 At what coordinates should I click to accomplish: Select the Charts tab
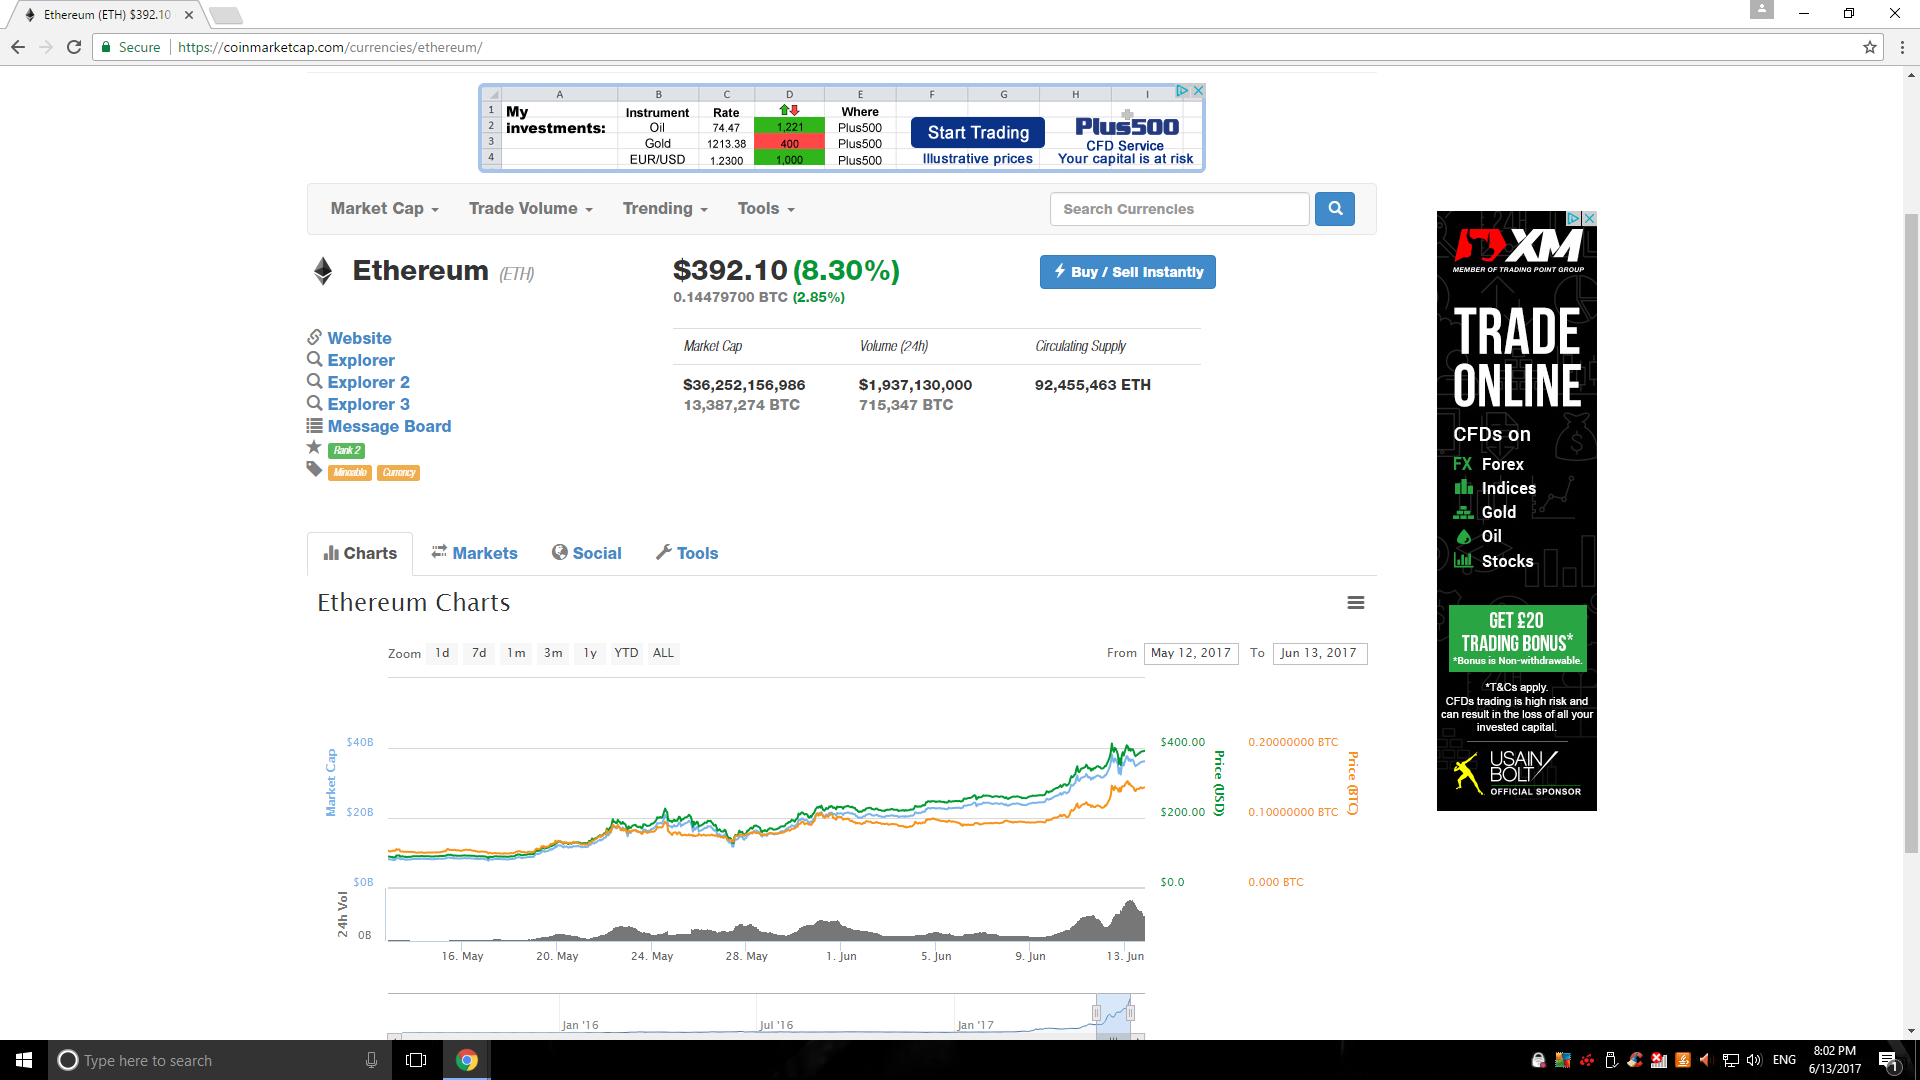(360, 553)
